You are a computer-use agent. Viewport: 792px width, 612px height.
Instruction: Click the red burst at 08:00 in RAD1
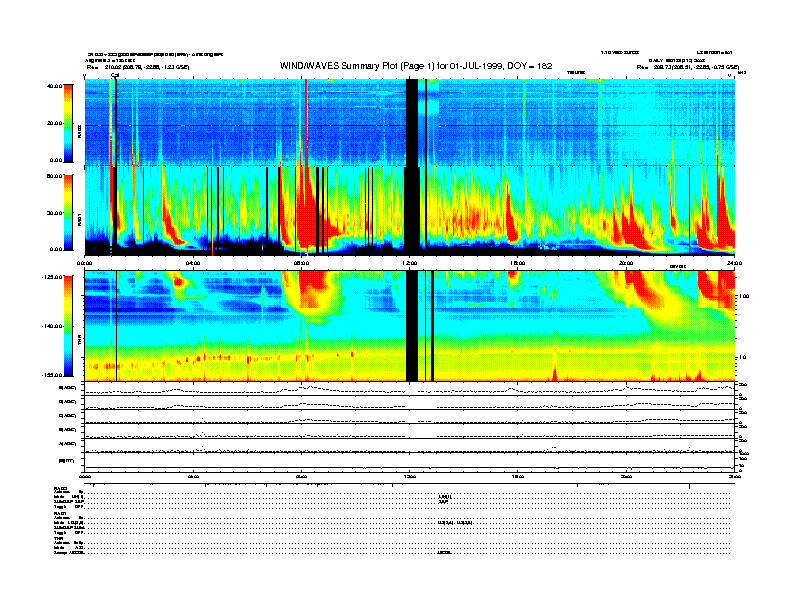(x=305, y=212)
